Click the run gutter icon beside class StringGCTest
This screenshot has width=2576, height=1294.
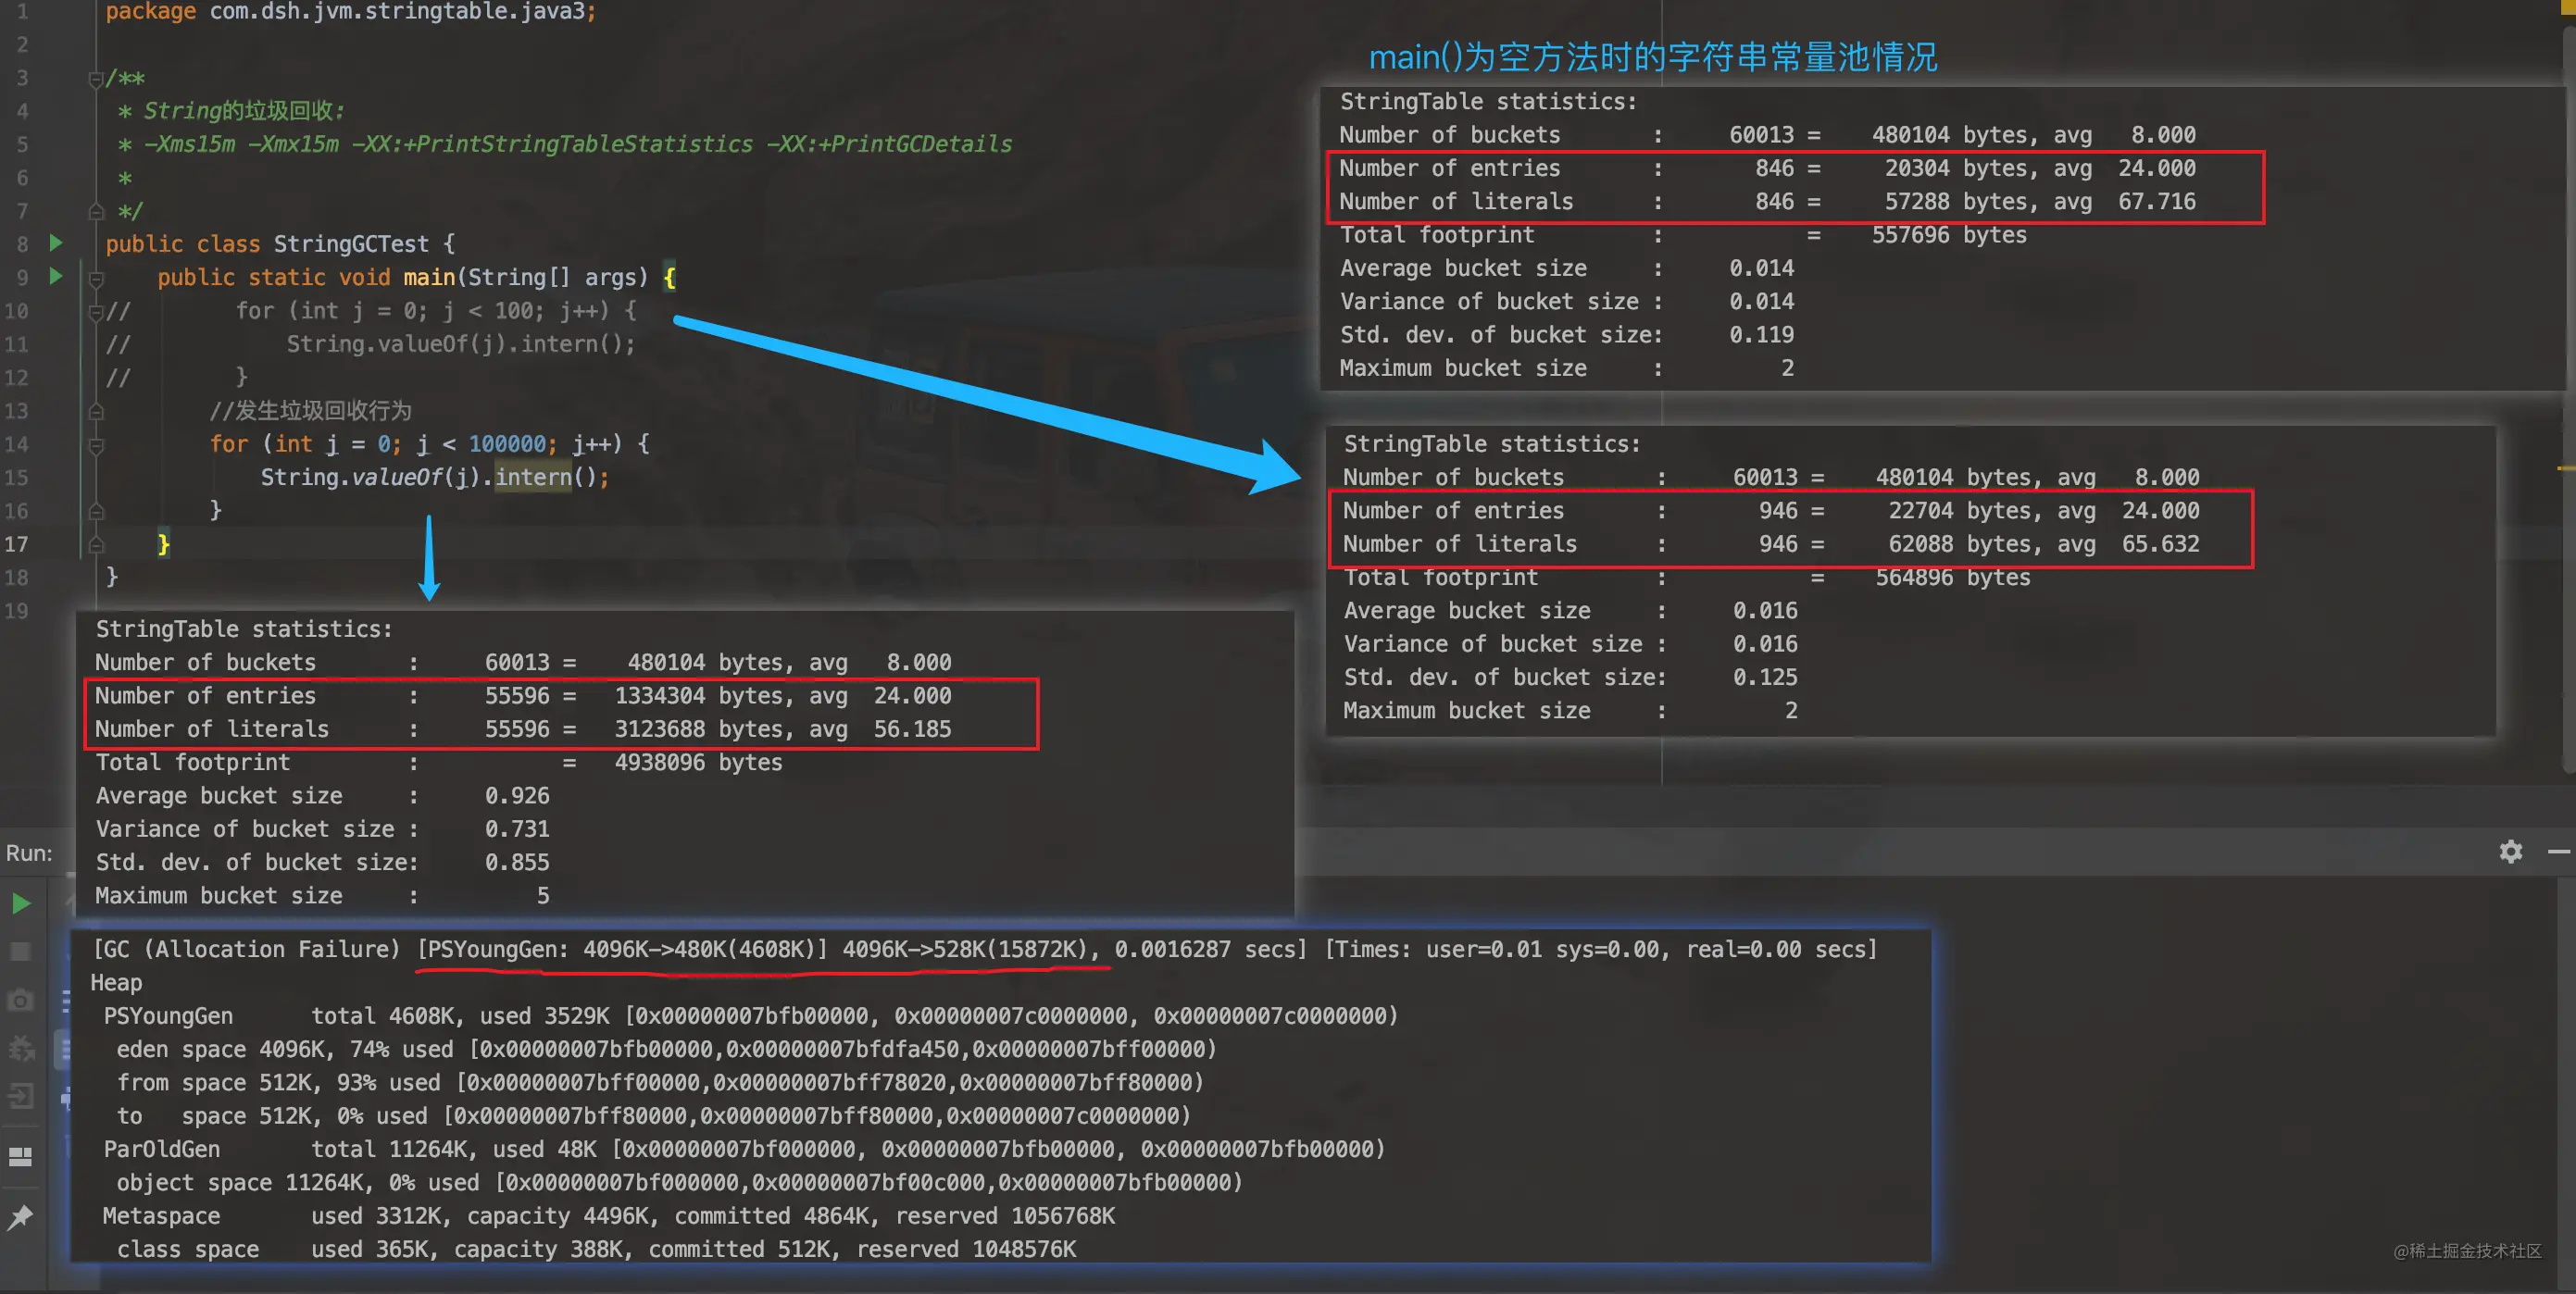(x=56, y=243)
